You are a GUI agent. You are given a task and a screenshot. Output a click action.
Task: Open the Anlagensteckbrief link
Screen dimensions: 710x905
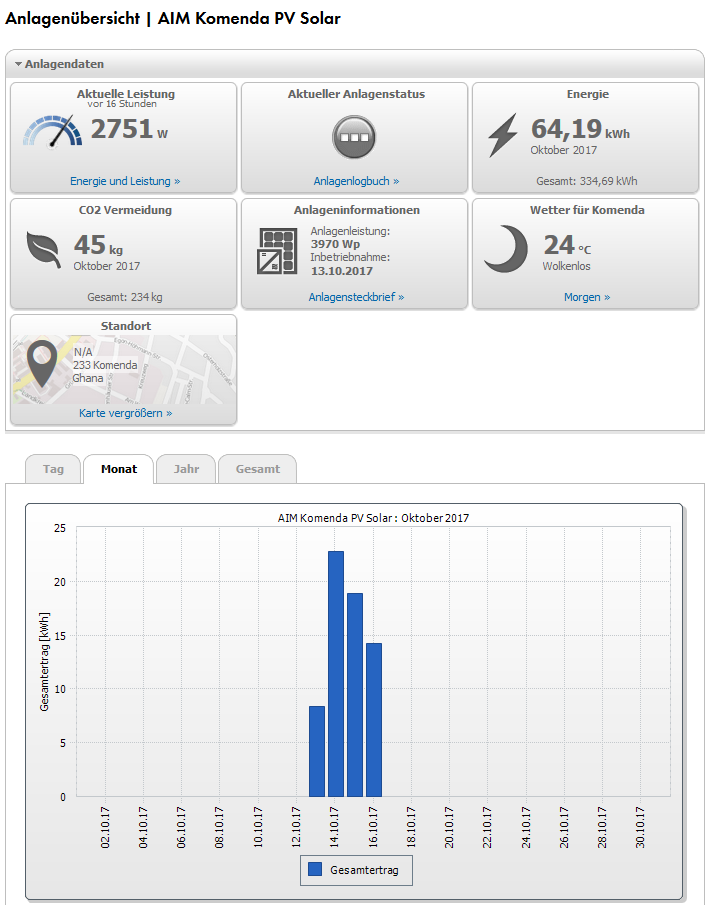[355, 297]
